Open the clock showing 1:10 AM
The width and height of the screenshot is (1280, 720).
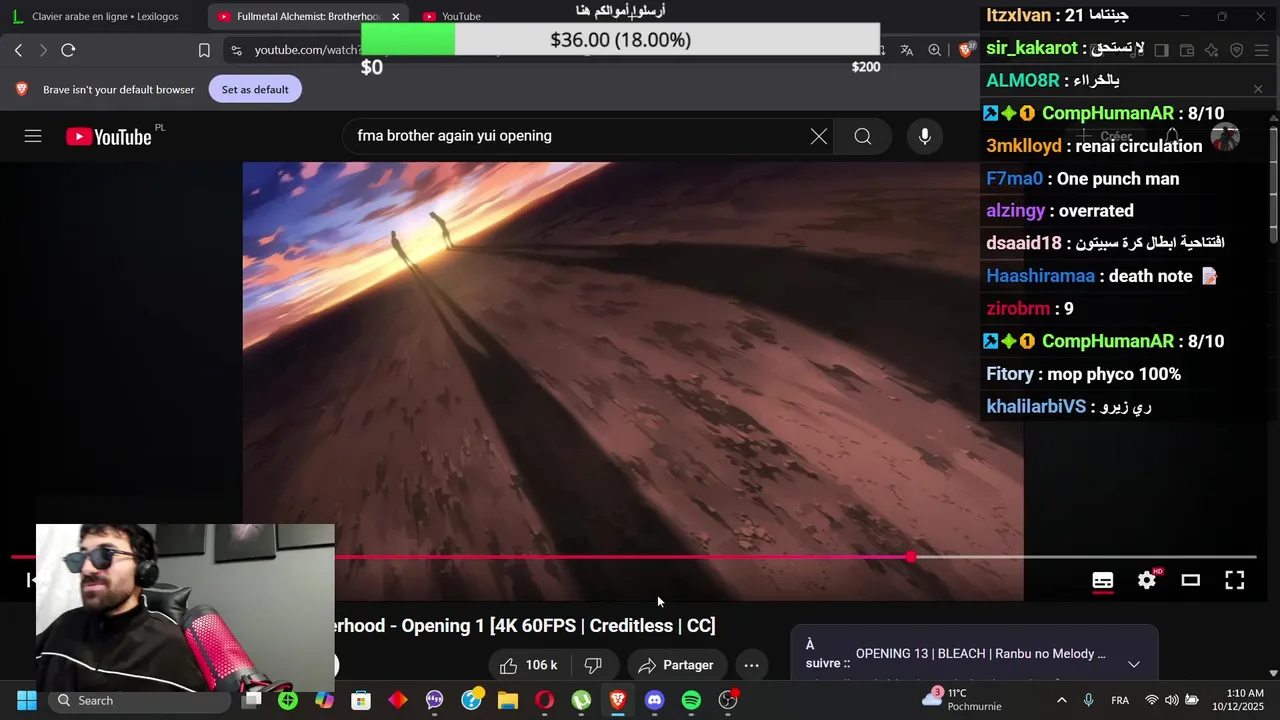point(1238,700)
